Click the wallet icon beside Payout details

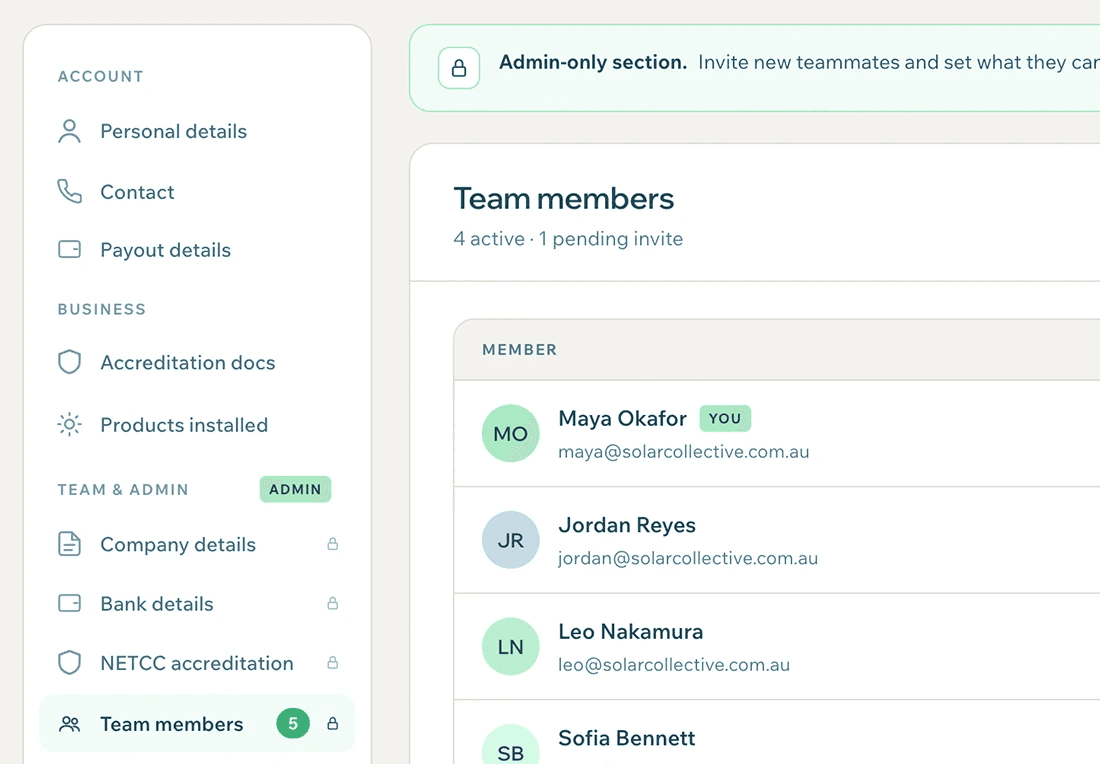pos(69,250)
